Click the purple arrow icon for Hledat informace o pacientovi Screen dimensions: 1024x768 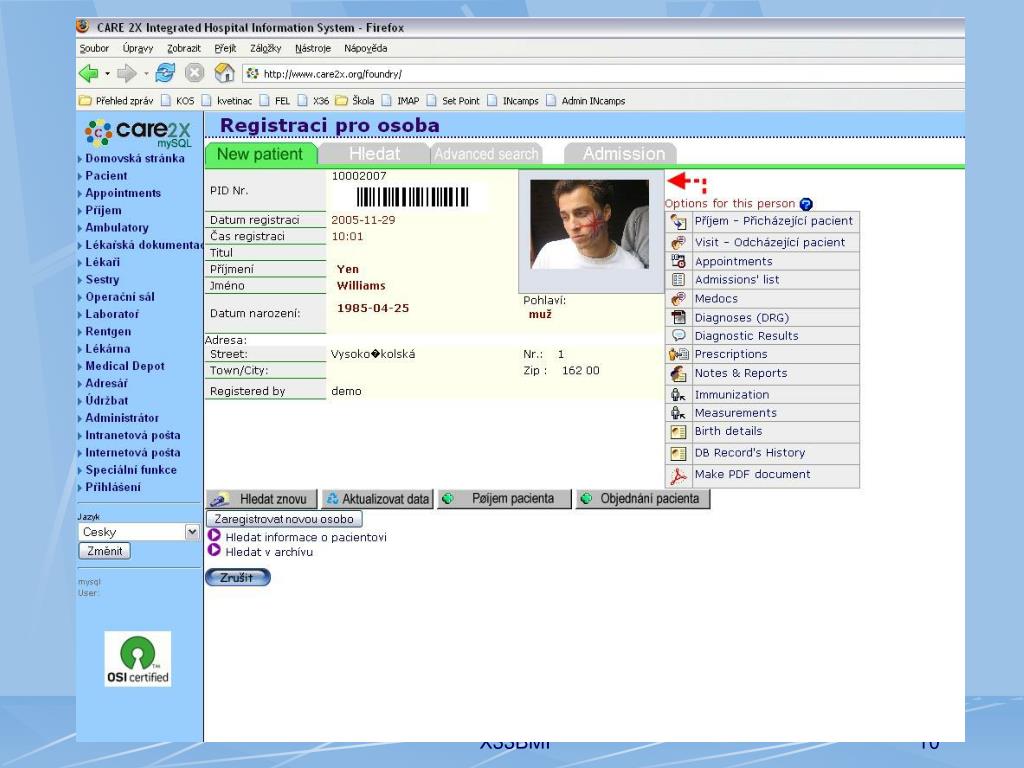[214, 536]
